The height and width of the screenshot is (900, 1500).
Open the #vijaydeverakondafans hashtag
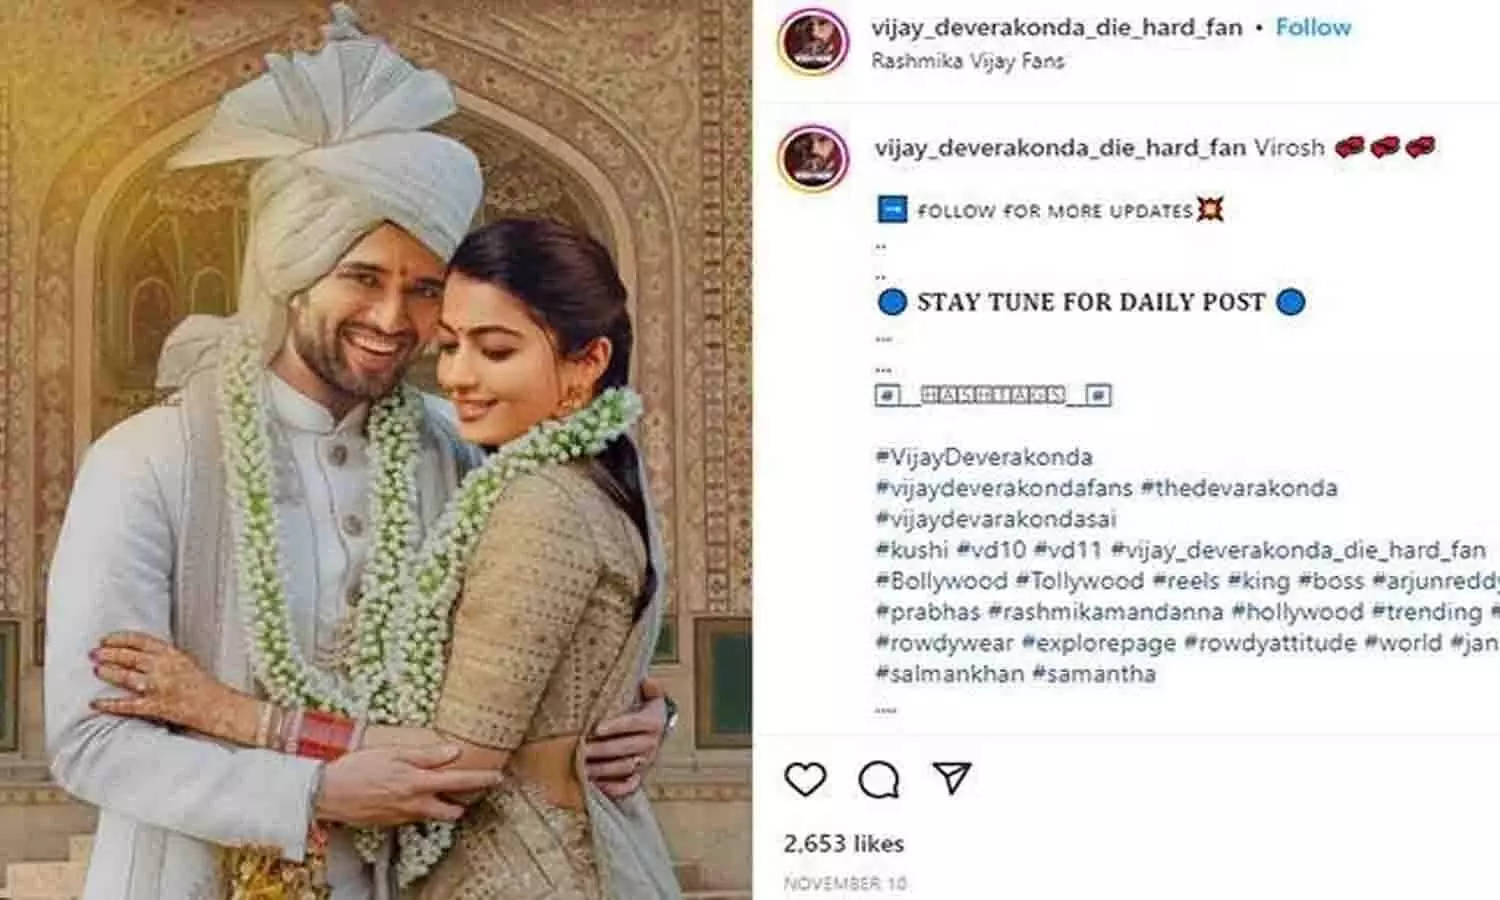pos(1004,488)
